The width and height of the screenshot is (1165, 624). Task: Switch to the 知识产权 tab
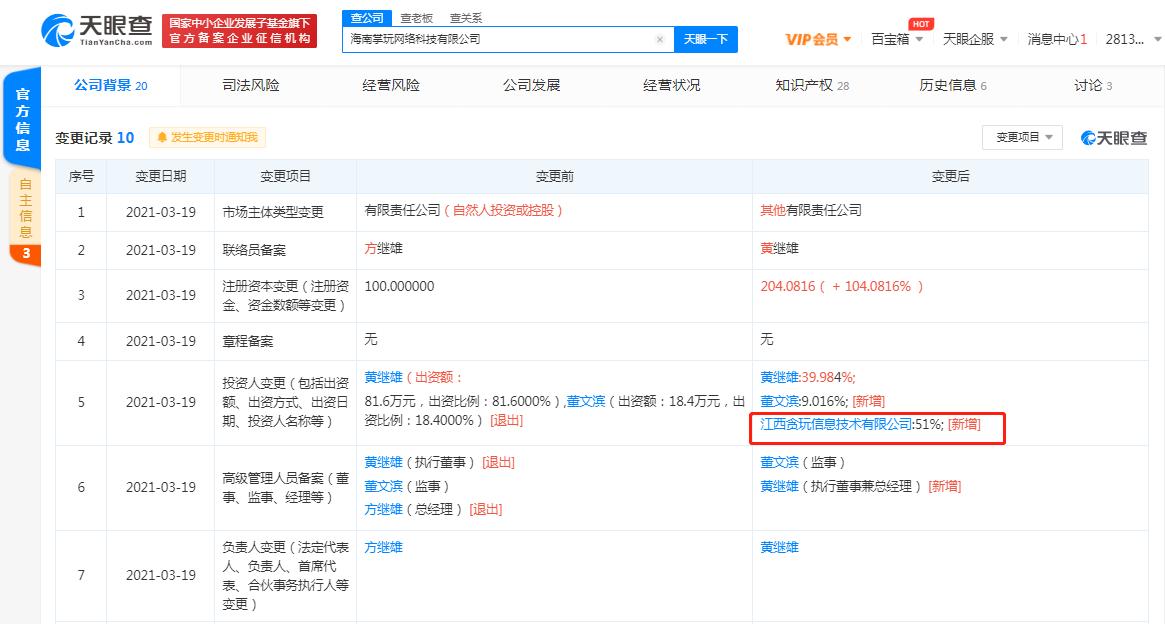[812, 85]
